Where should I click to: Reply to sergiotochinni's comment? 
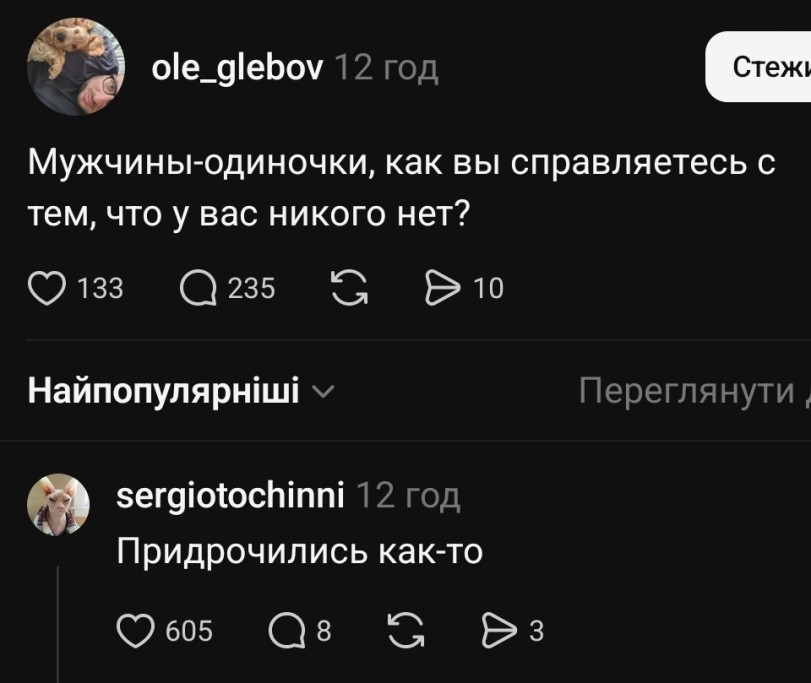point(287,630)
